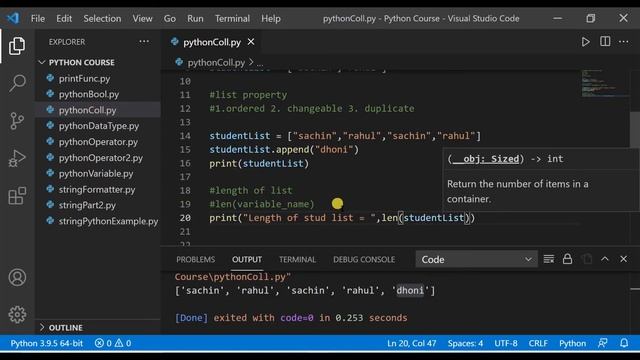Open the Search view in activity bar

pyautogui.click(x=17, y=83)
